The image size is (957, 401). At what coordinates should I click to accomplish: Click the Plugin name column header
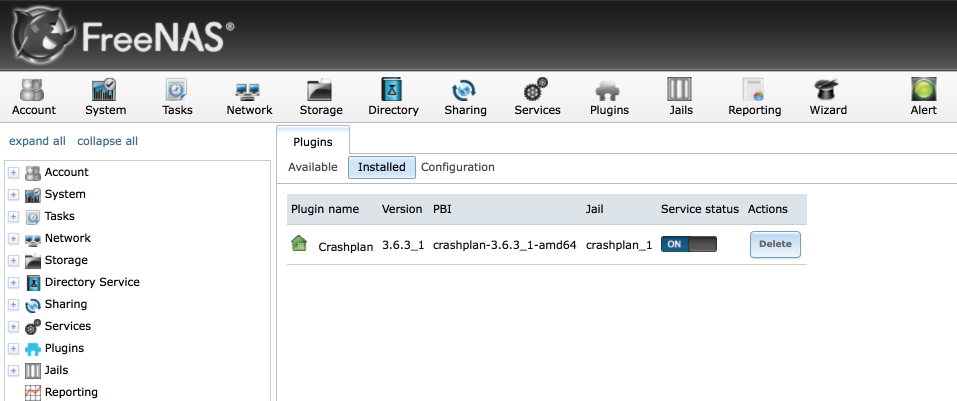pyautogui.click(x=325, y=209)
